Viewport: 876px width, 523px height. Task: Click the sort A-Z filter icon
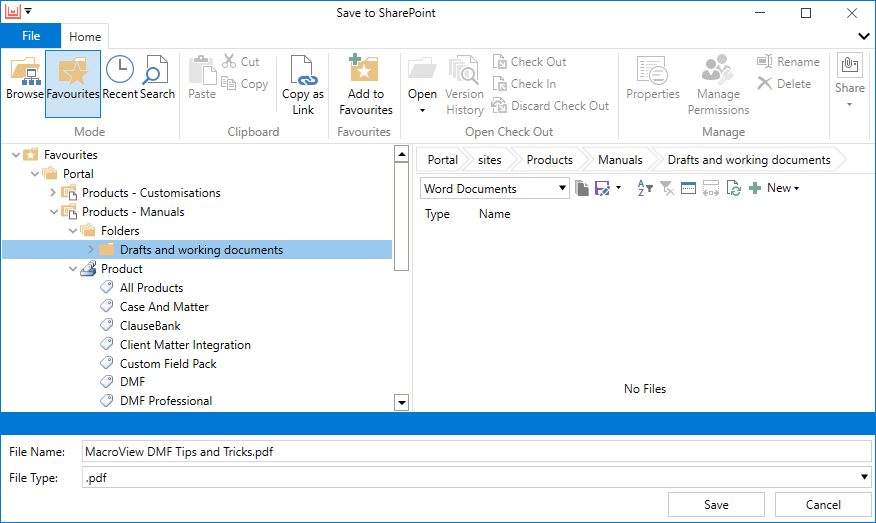coord(644,188)
